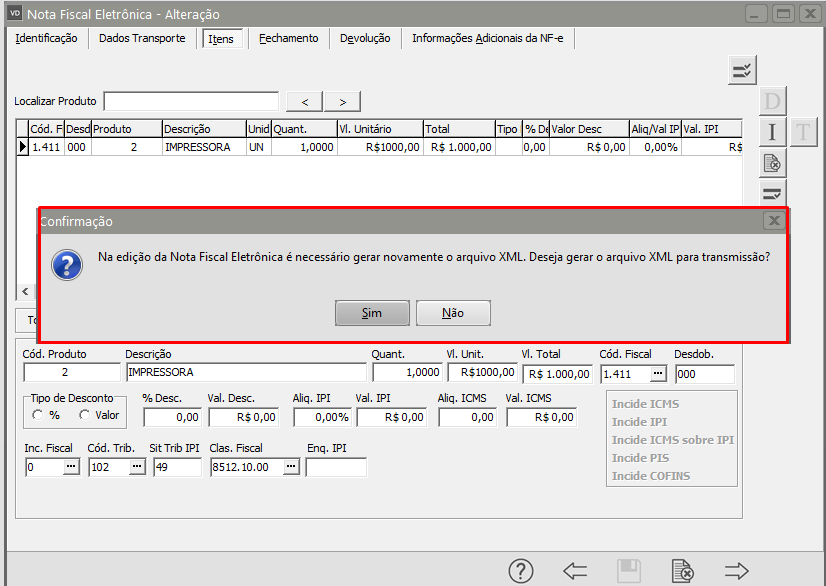The image size is (826, 586).
Task: Open the Clas. Fiscal lookup button
Action: [290, 467]
